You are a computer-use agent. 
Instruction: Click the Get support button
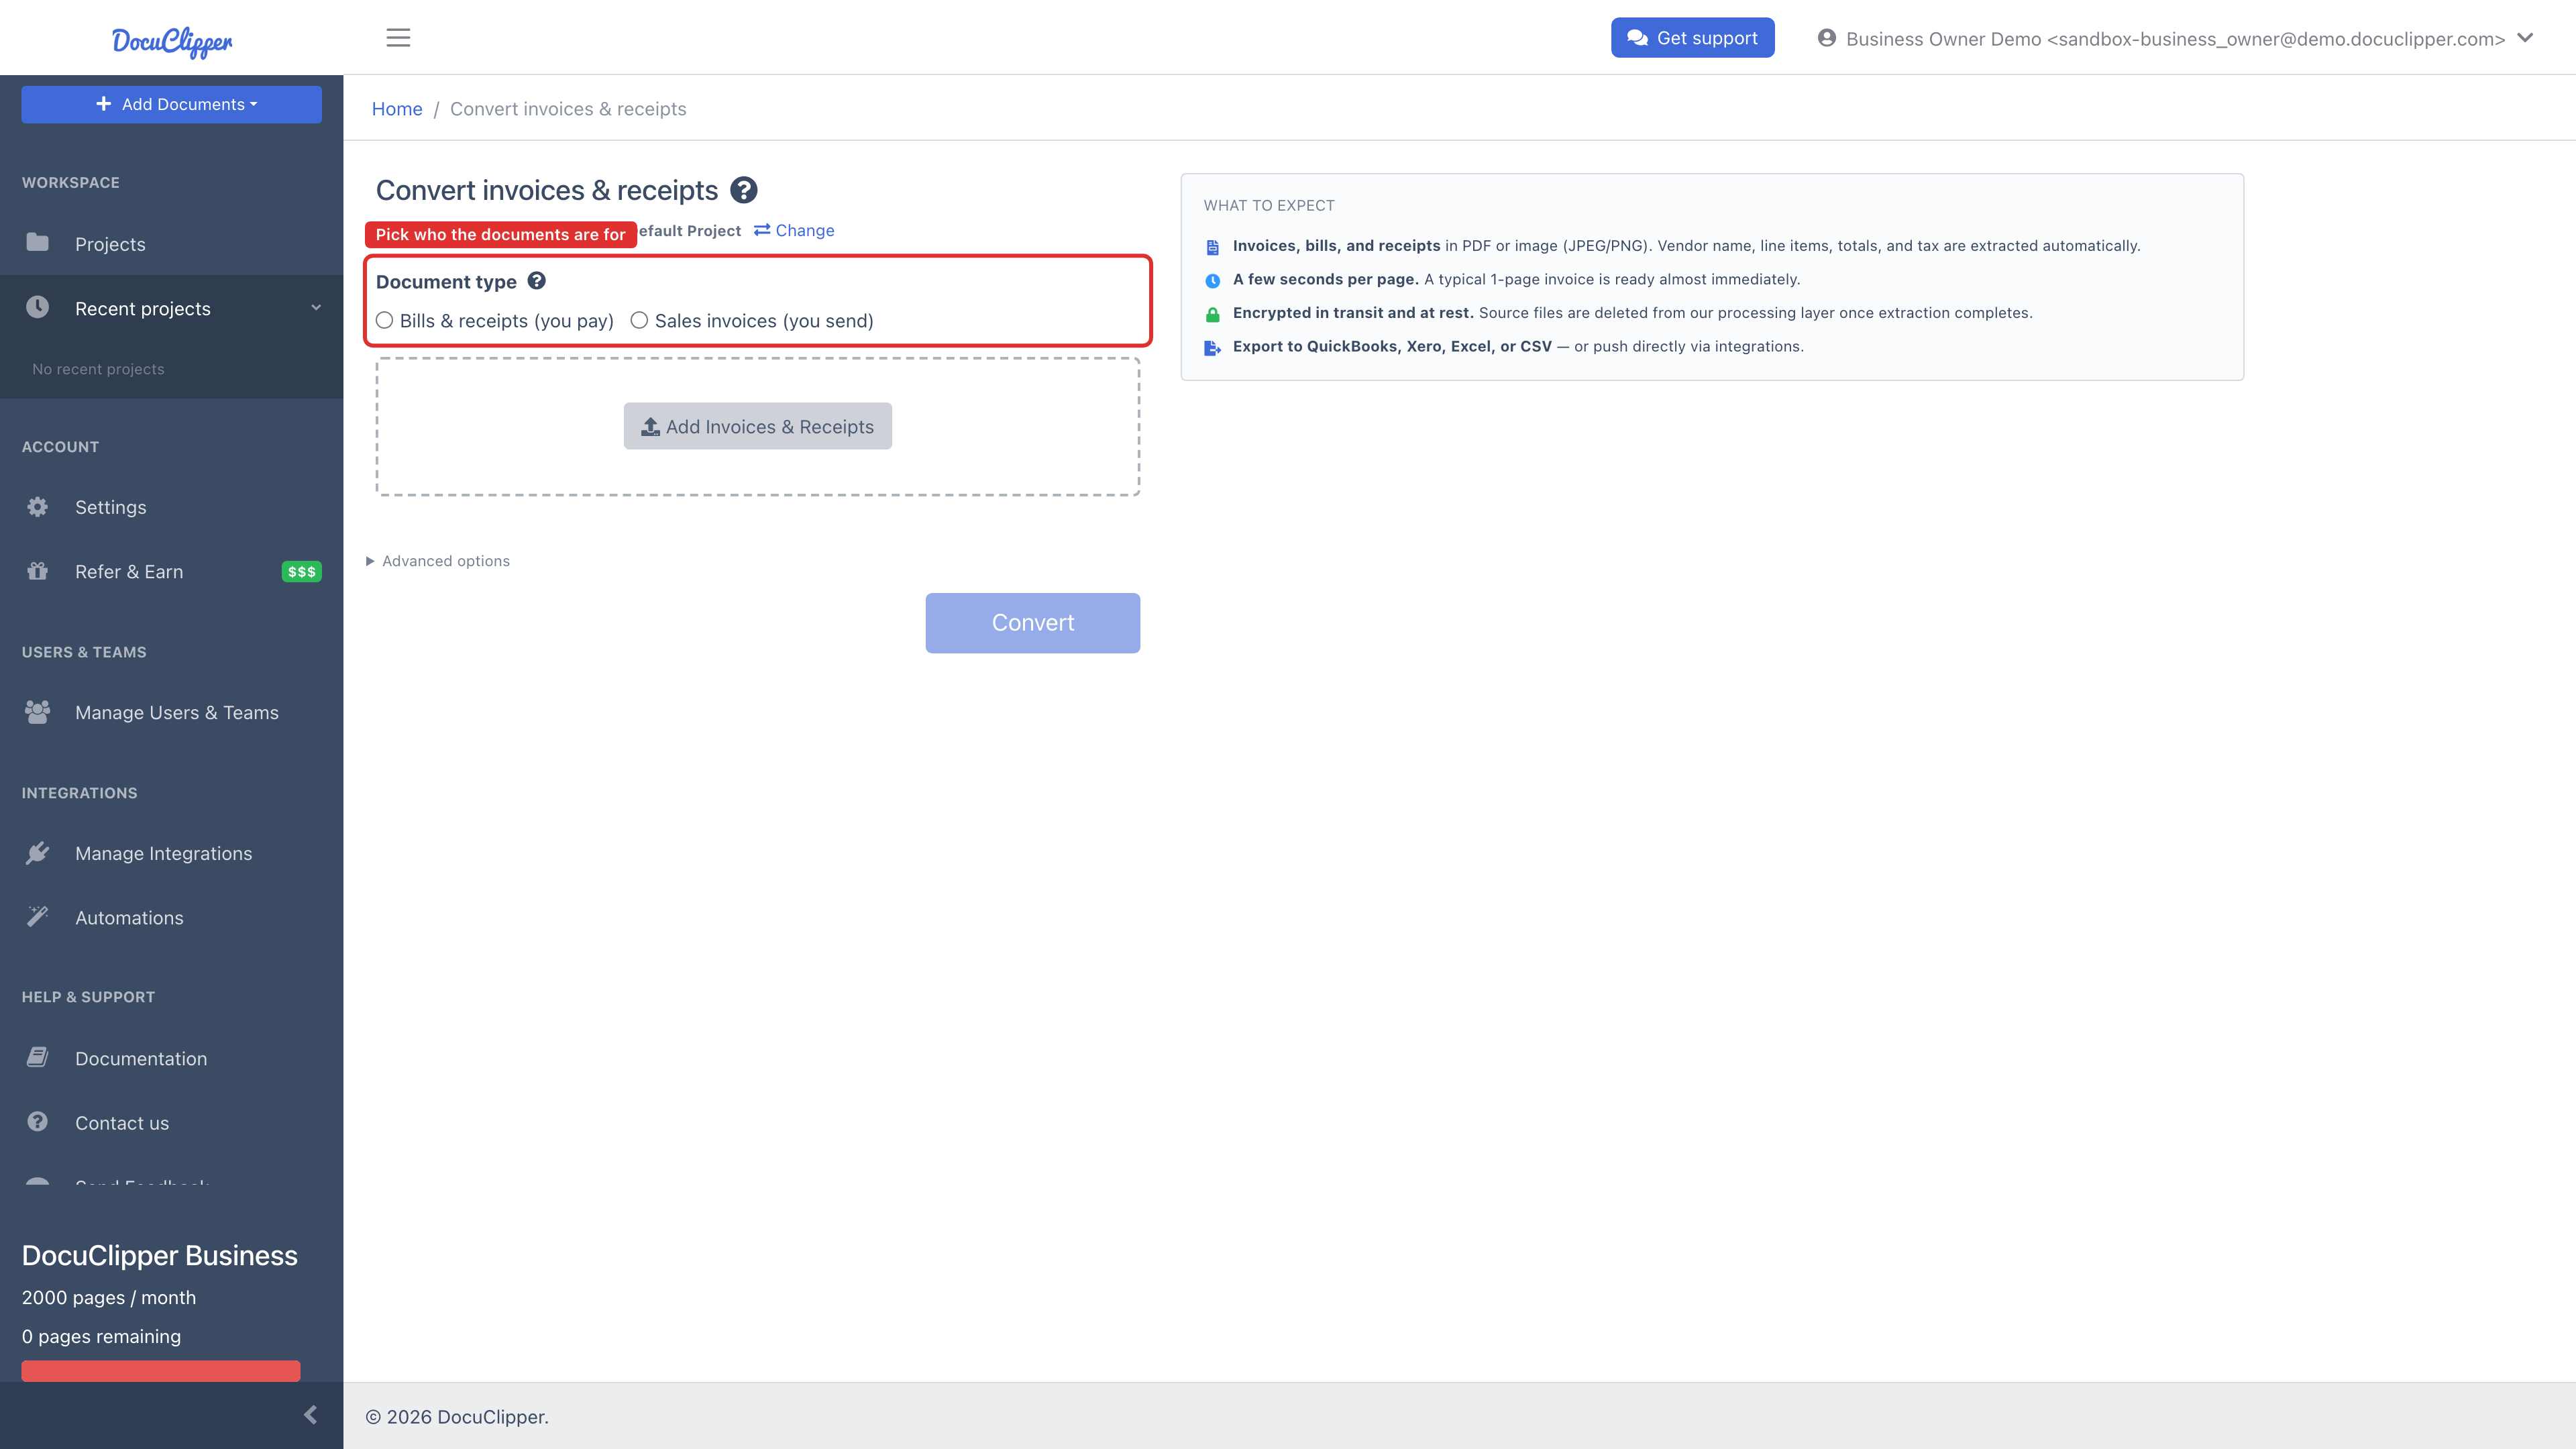[x=1692, y=38]
